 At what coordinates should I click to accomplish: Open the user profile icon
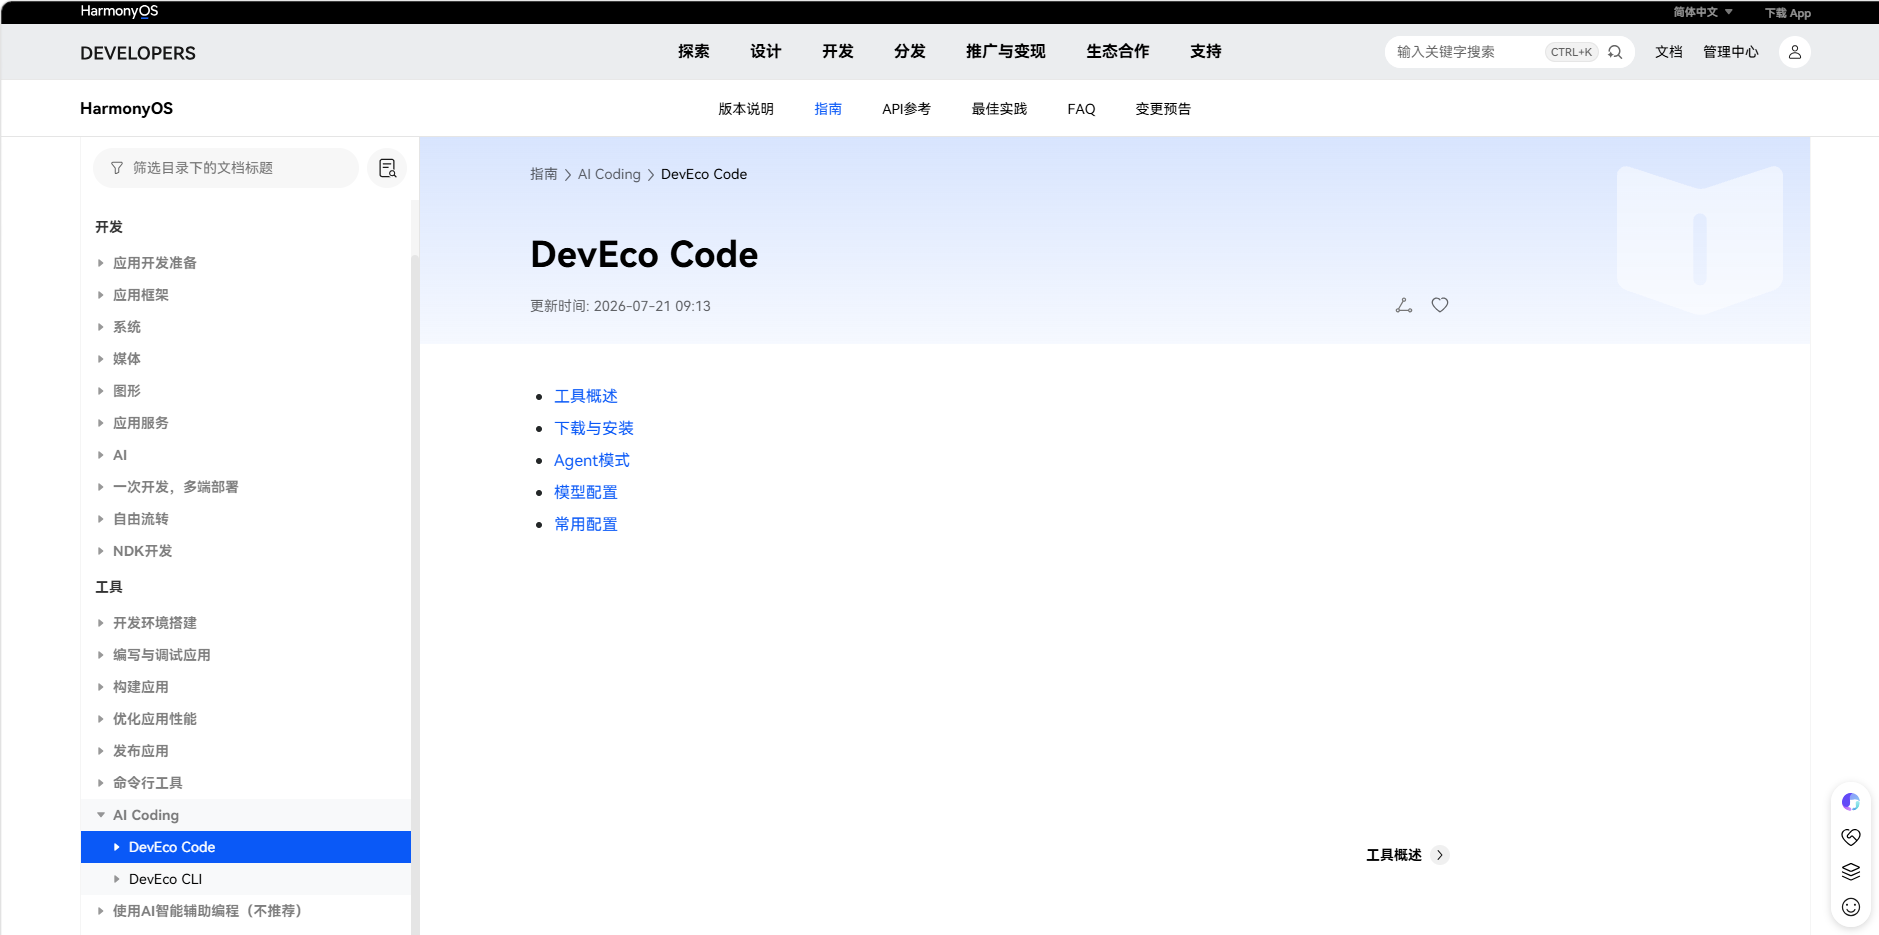coord(1795,52)
